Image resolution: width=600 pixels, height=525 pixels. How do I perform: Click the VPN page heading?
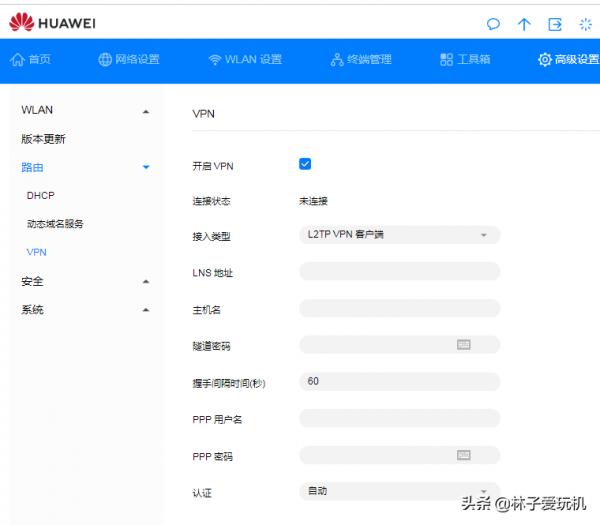point(204,114)
